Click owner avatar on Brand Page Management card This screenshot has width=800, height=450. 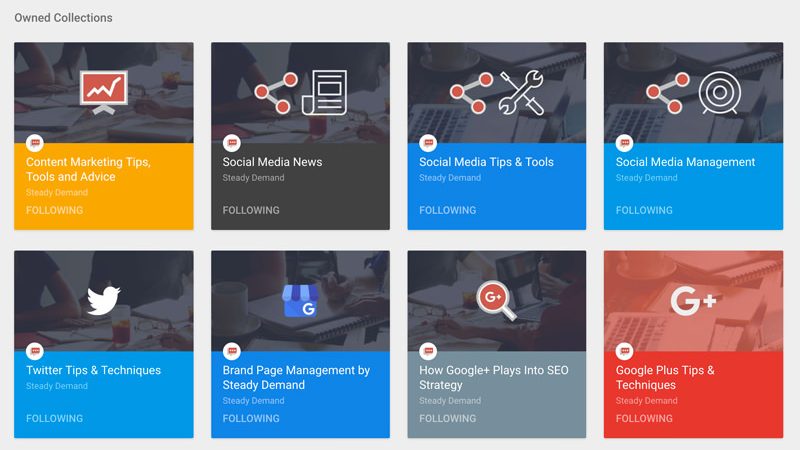coord(232,351)
